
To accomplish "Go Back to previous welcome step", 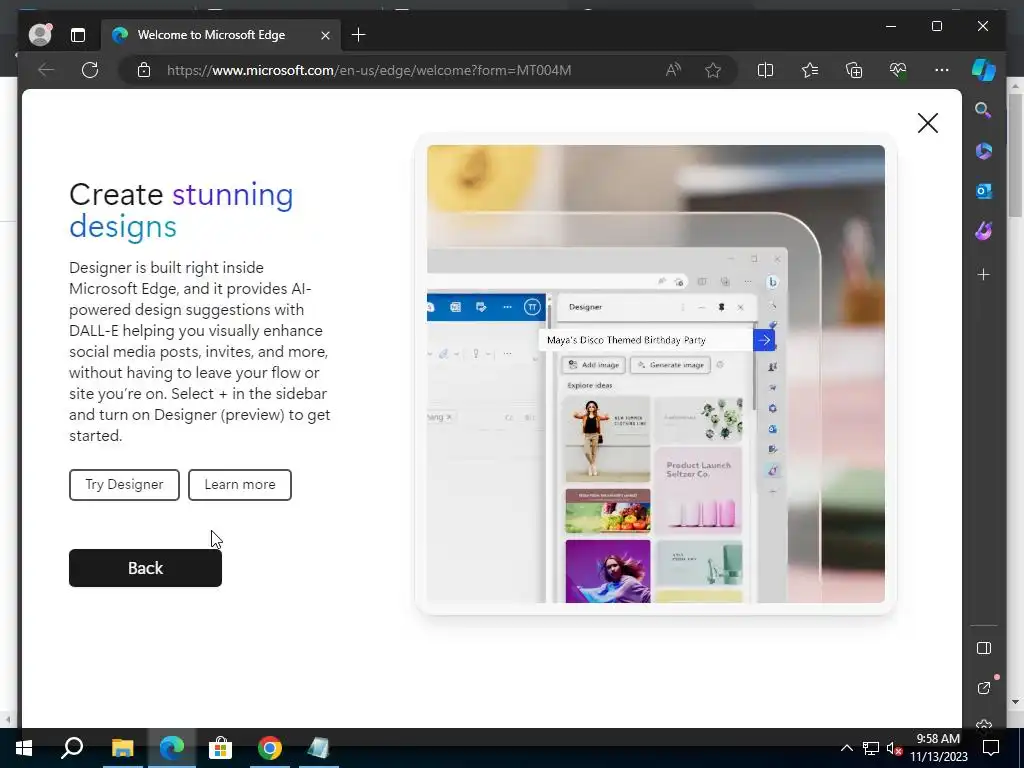I will click(145, 568).
